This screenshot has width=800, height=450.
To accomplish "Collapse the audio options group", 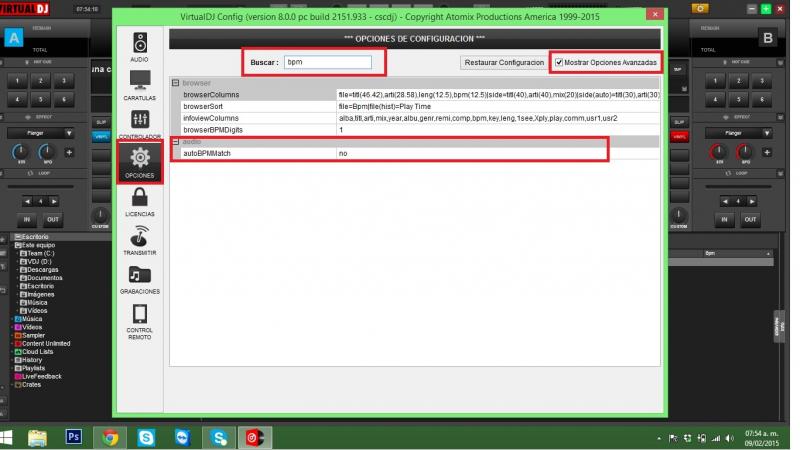I will [176, 141].
